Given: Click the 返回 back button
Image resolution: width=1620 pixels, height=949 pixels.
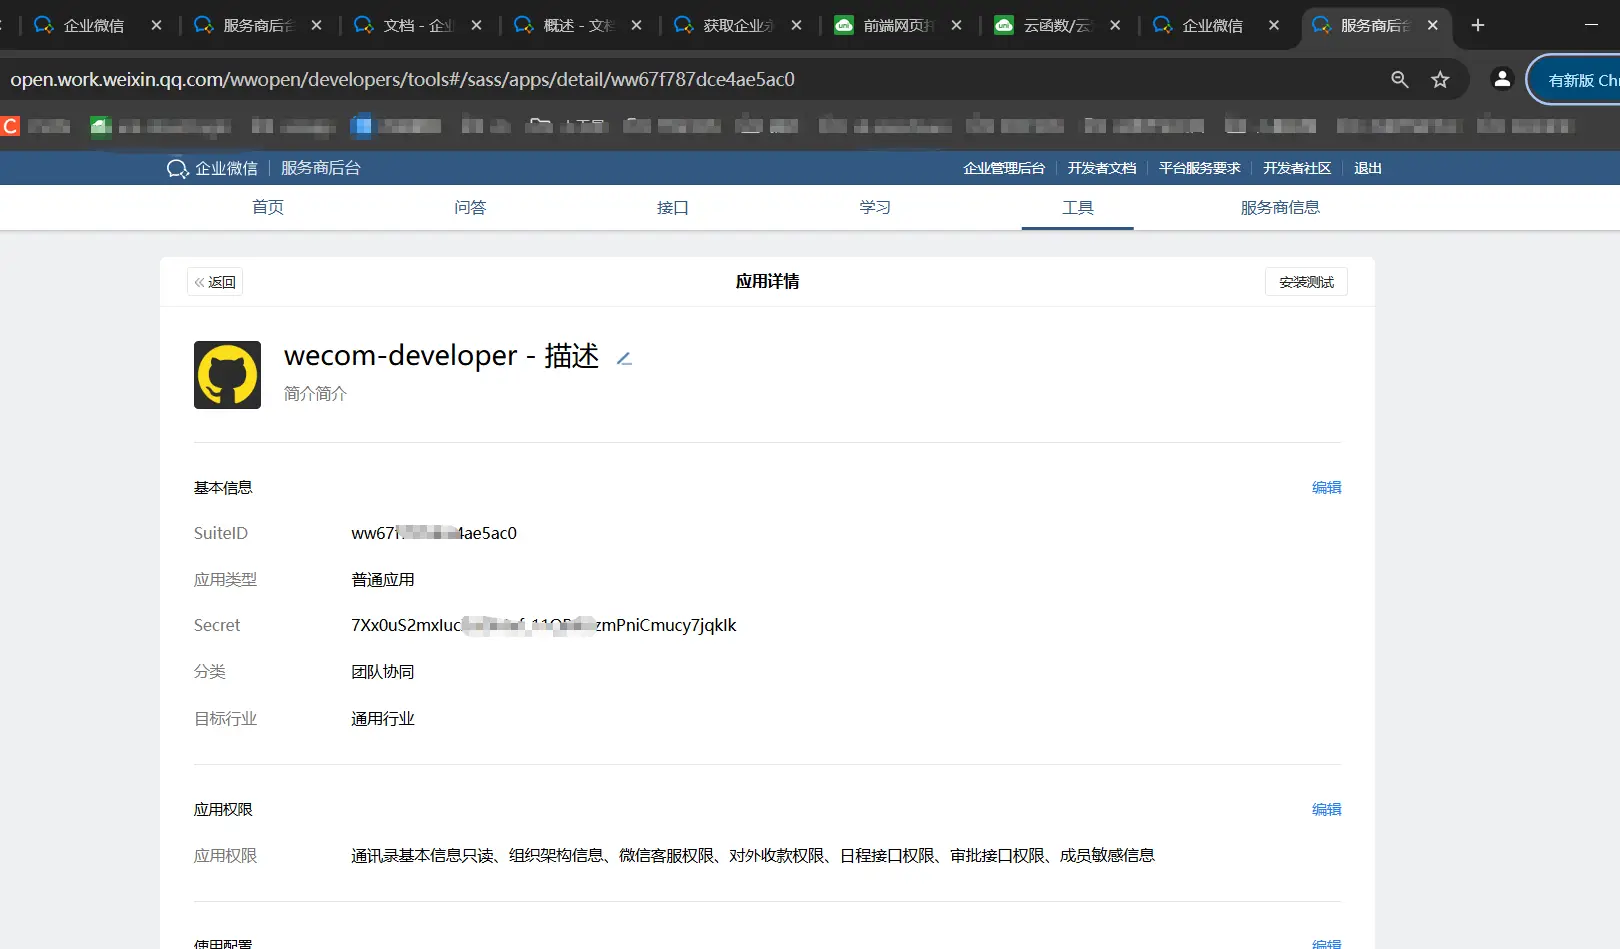Looking at the screenshot, I should pyautogui.click(x=215, y=282).
